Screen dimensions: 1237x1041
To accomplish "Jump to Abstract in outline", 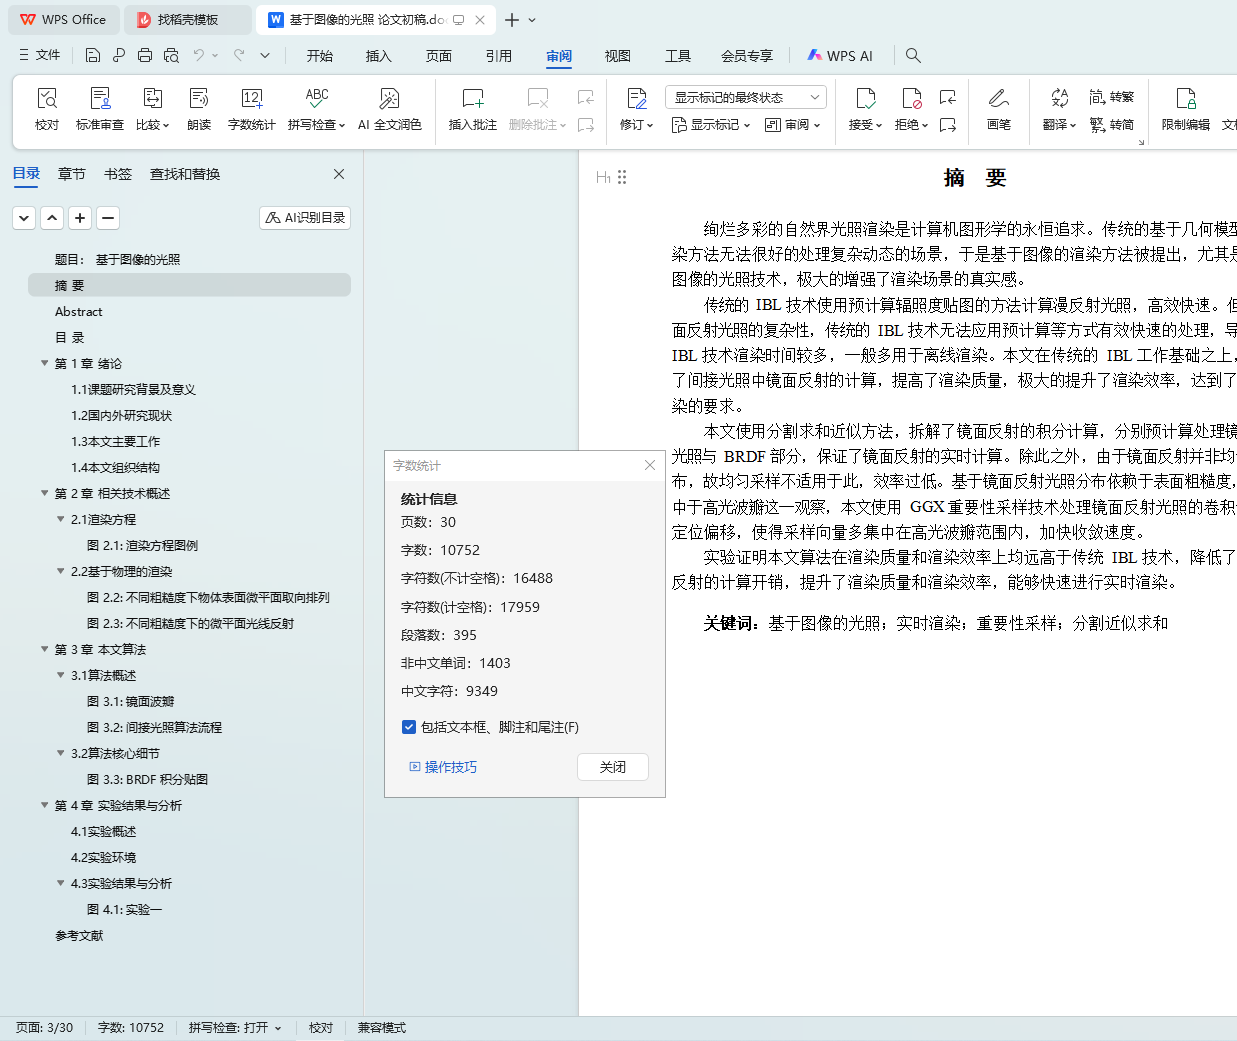I will click(79, 311).
